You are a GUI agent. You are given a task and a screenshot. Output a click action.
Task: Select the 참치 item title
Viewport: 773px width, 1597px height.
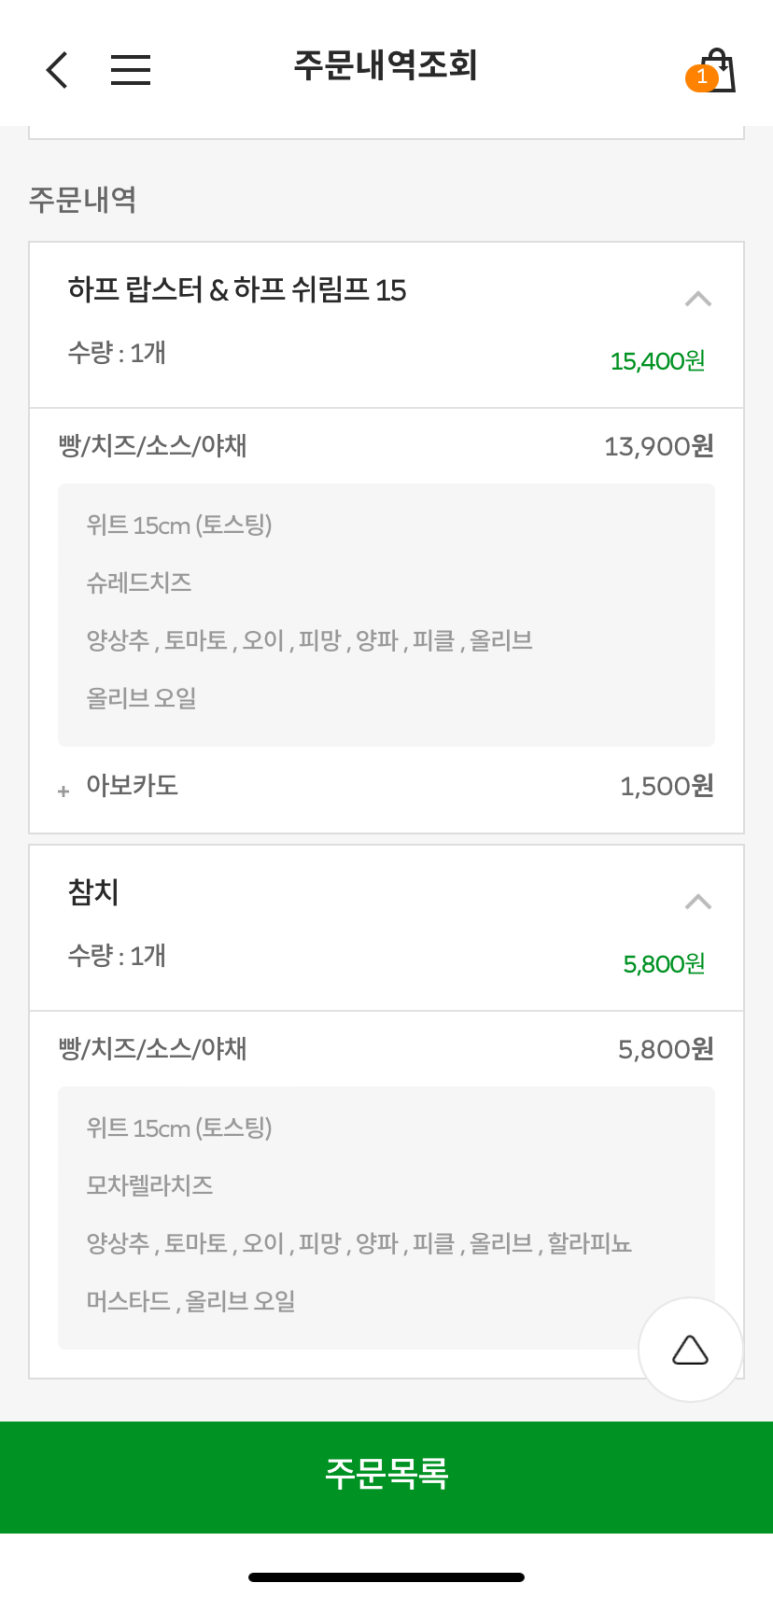(94, 892)
